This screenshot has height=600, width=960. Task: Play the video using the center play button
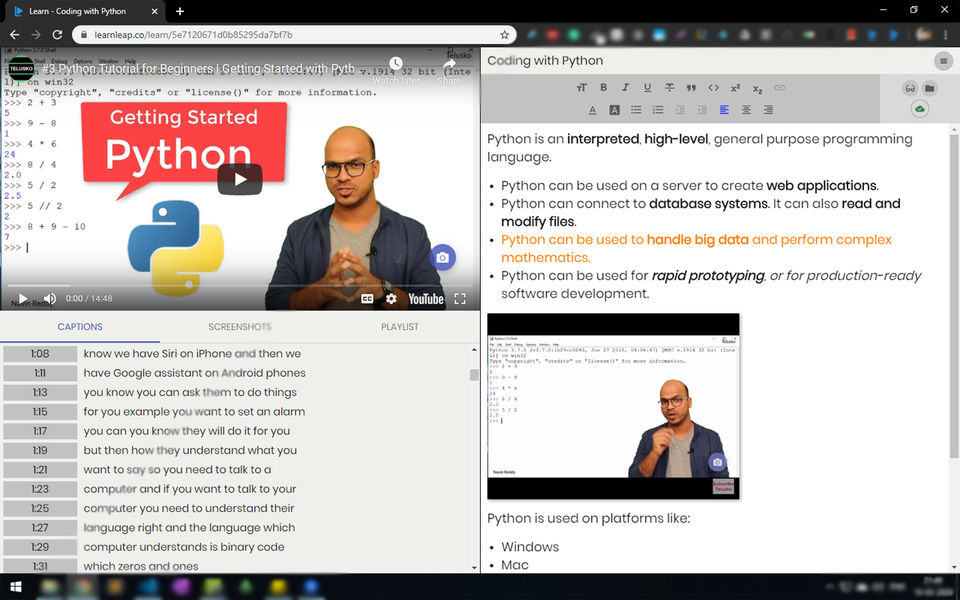click(240, 179)
